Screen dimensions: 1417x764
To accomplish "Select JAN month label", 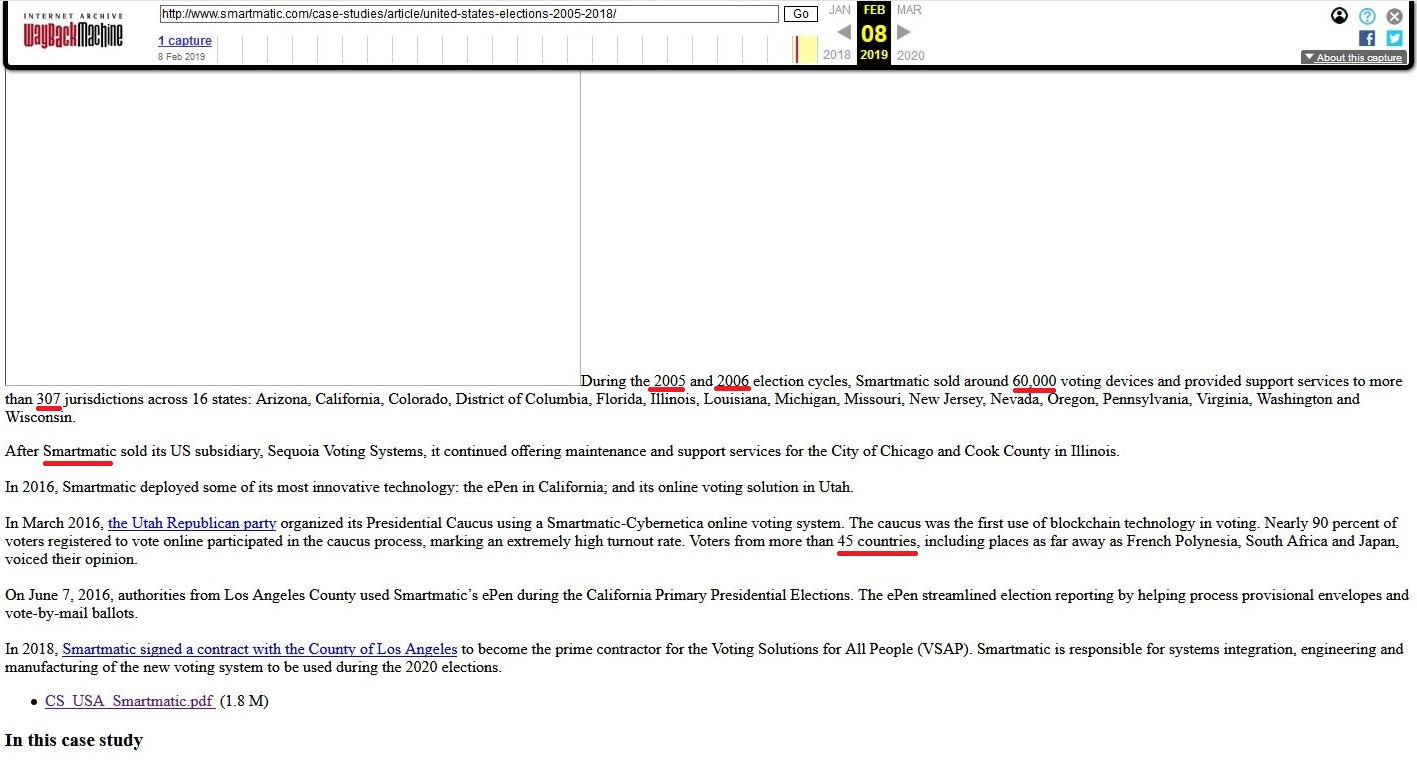I will [840, 10].
